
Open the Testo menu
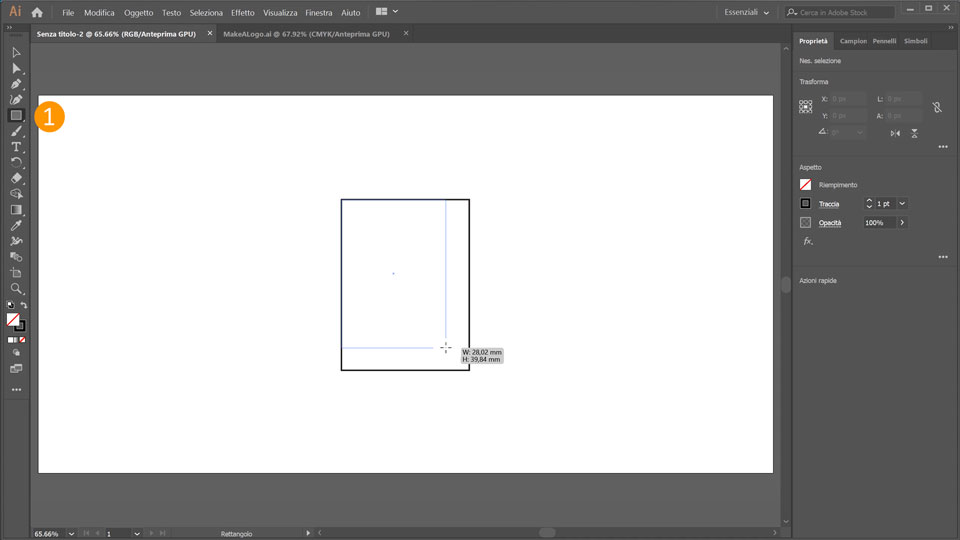(171, 12)
